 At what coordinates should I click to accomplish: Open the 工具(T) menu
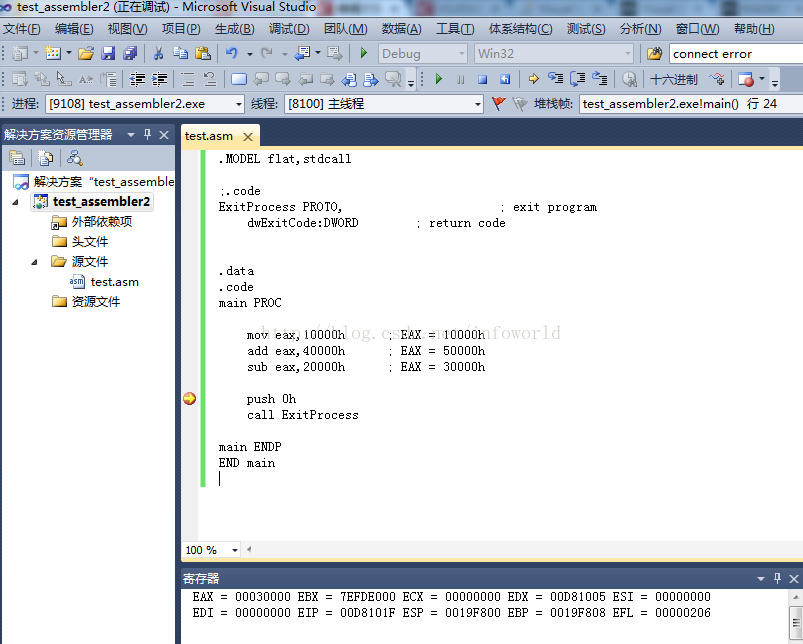pyautogui.click(x=455, y=29)
